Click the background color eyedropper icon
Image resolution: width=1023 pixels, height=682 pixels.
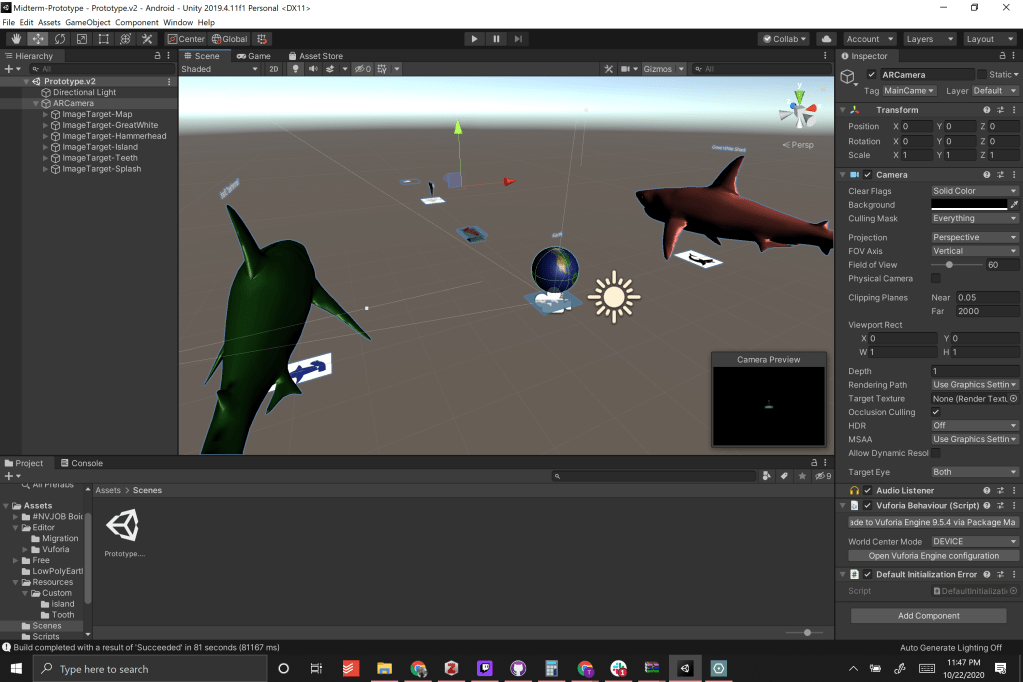click(1014, 205)
